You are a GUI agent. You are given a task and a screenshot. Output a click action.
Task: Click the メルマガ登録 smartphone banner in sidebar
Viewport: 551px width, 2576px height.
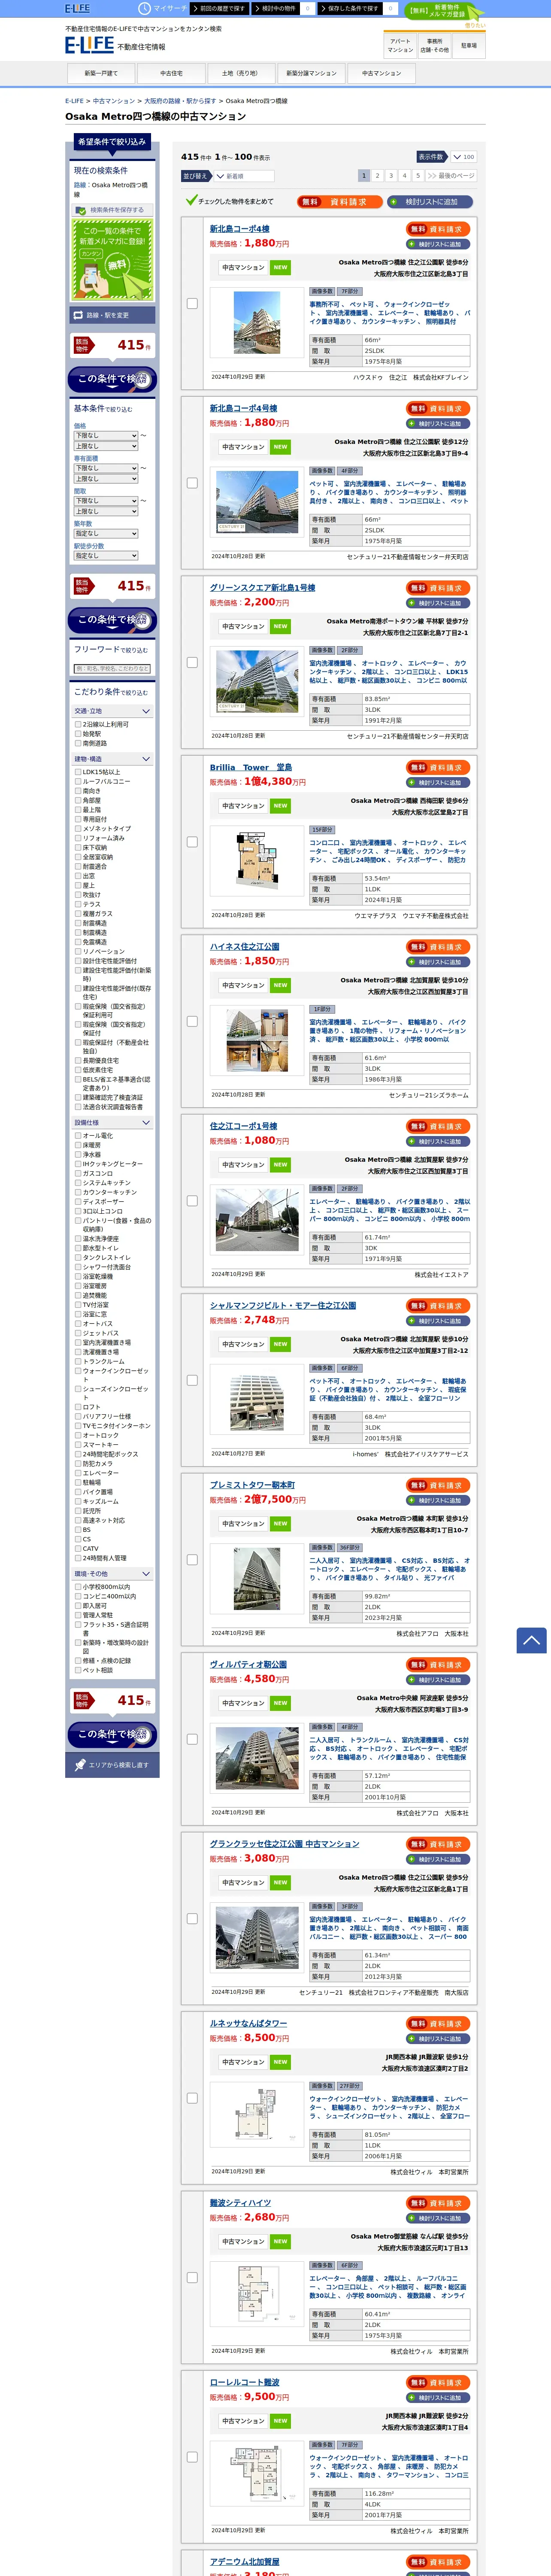click(111, 260)
